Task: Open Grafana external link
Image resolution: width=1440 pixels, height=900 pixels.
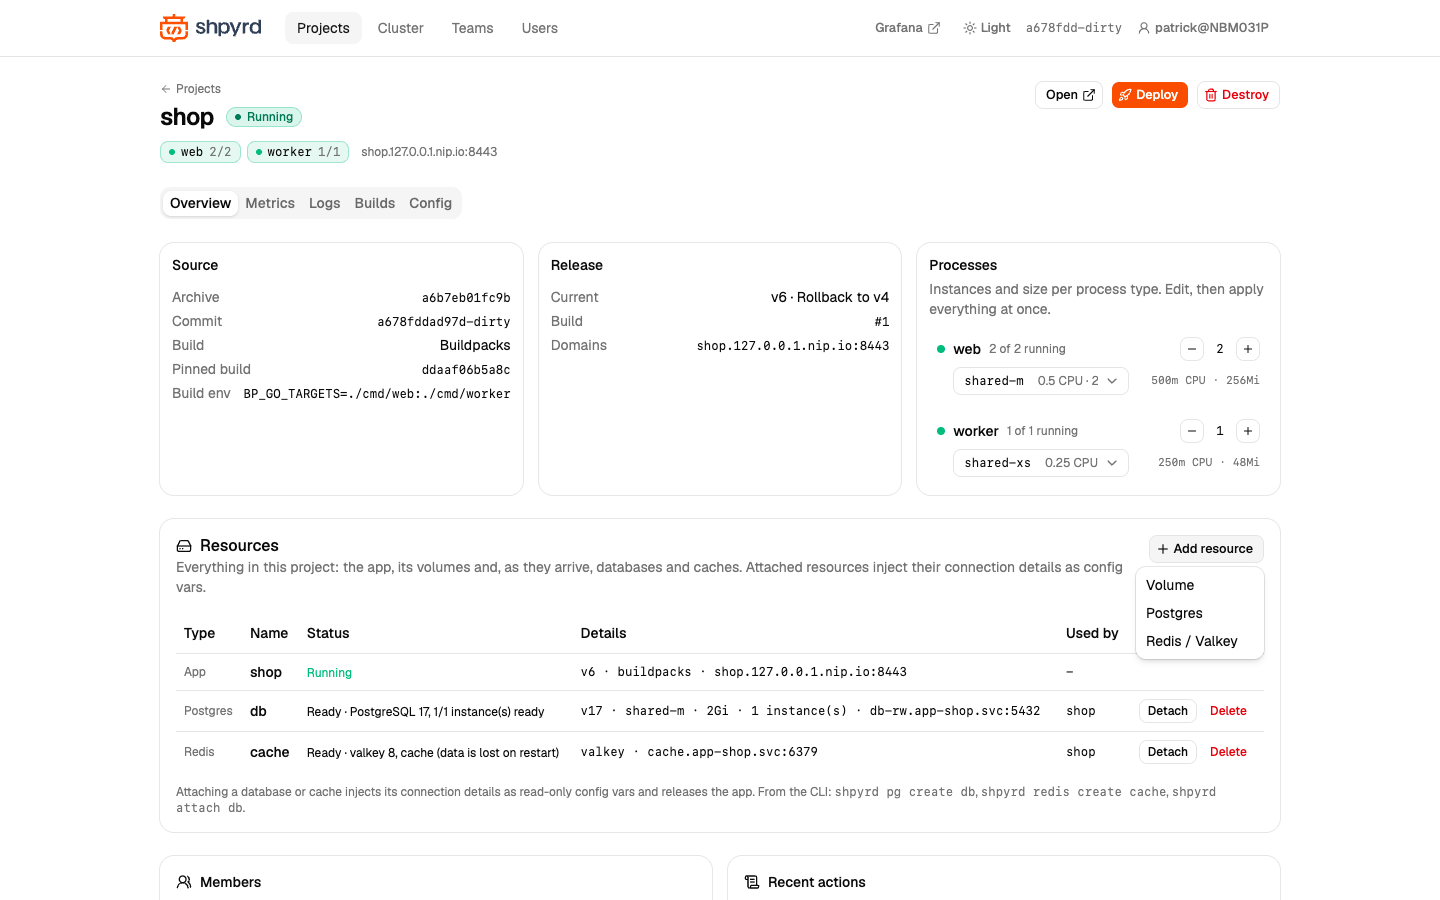Action: (907, 28)
